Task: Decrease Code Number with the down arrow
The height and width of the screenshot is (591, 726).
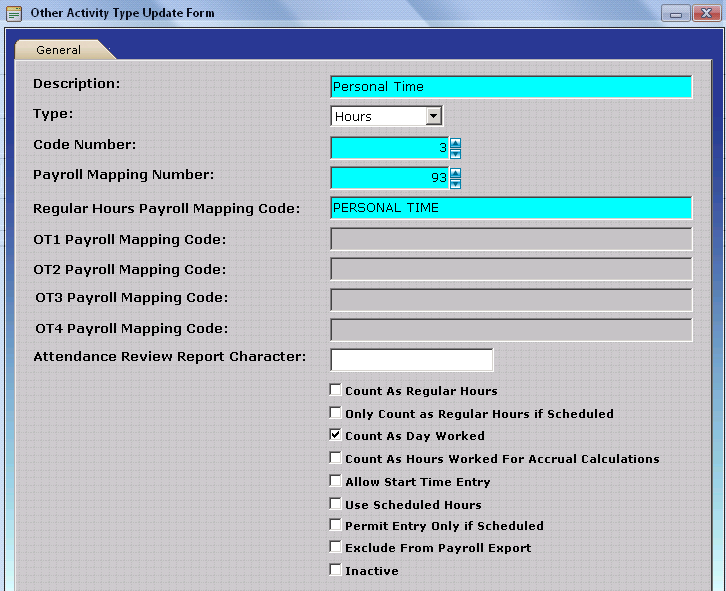Action: click(456, 154)
